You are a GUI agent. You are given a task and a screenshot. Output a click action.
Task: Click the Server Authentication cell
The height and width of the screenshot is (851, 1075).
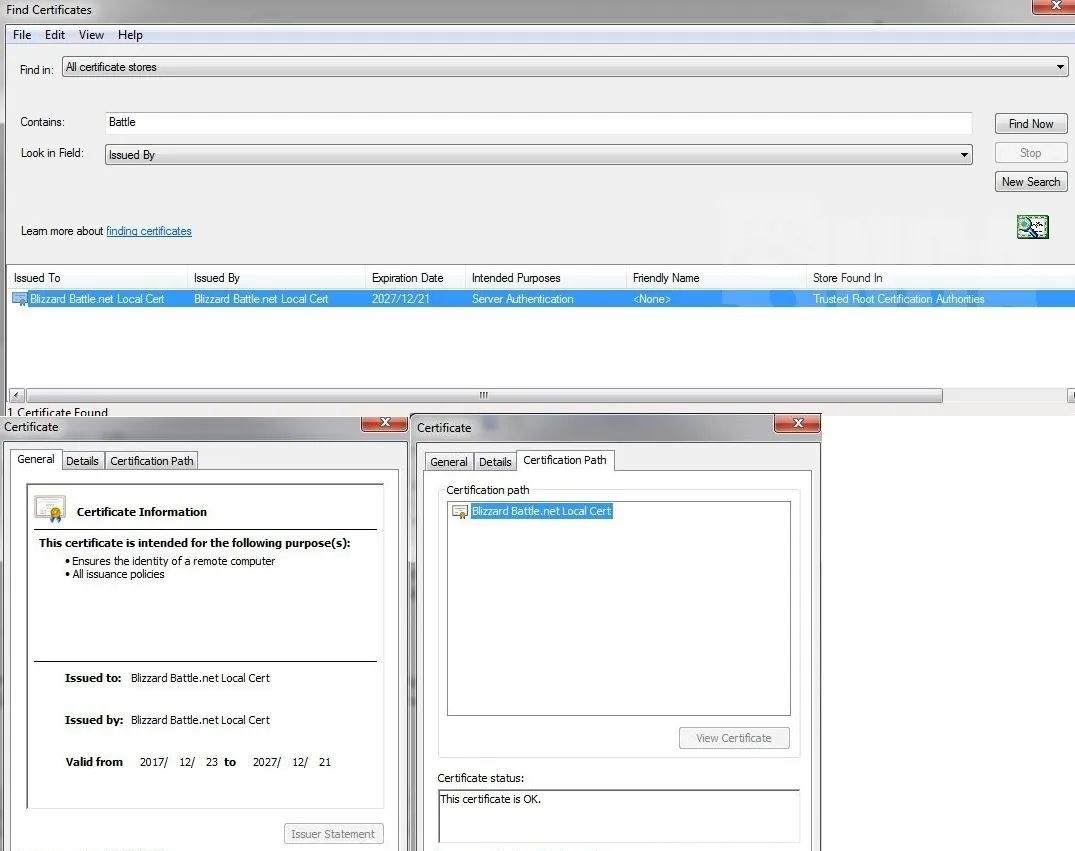pyautogui.click(x=522, y=299)
